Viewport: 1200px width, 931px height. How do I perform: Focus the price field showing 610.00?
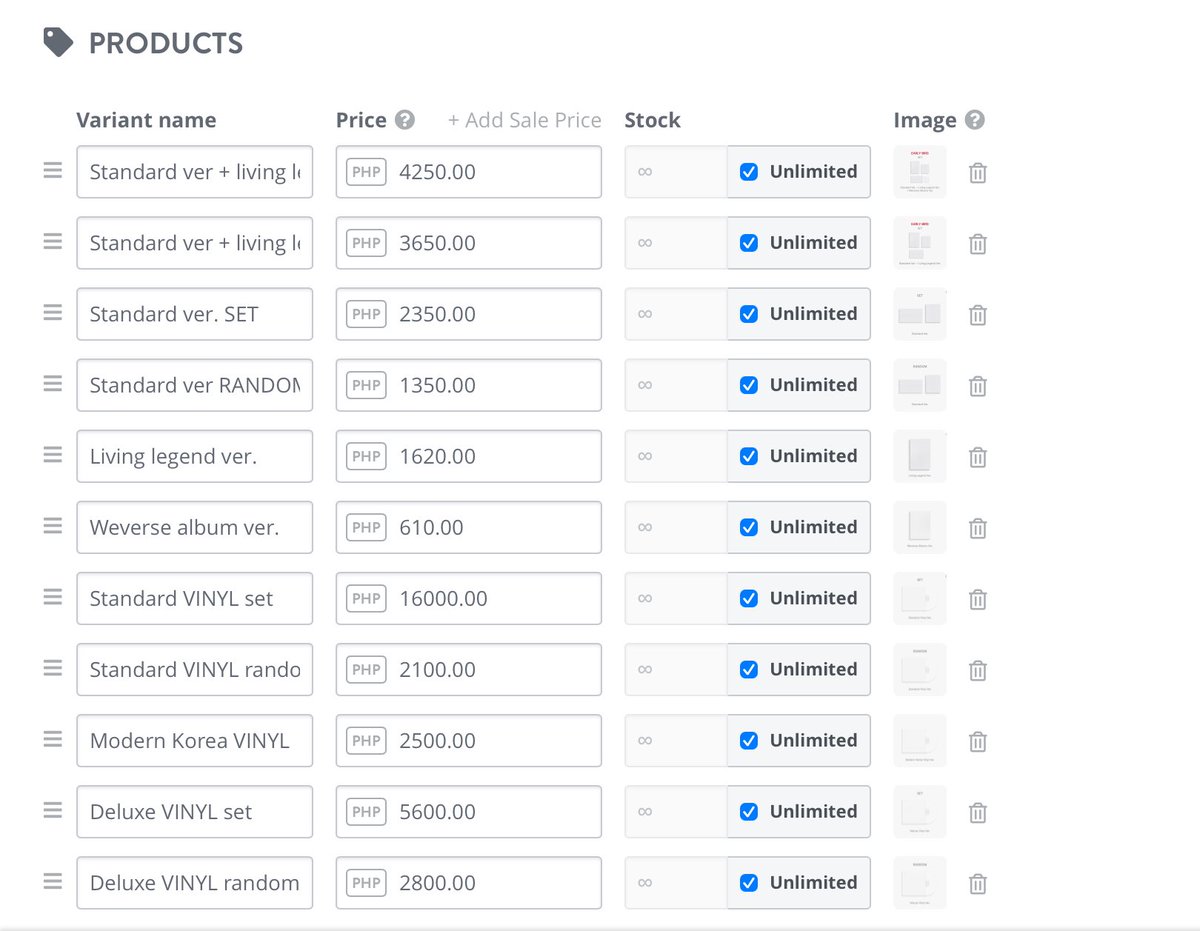pos(469,527)
